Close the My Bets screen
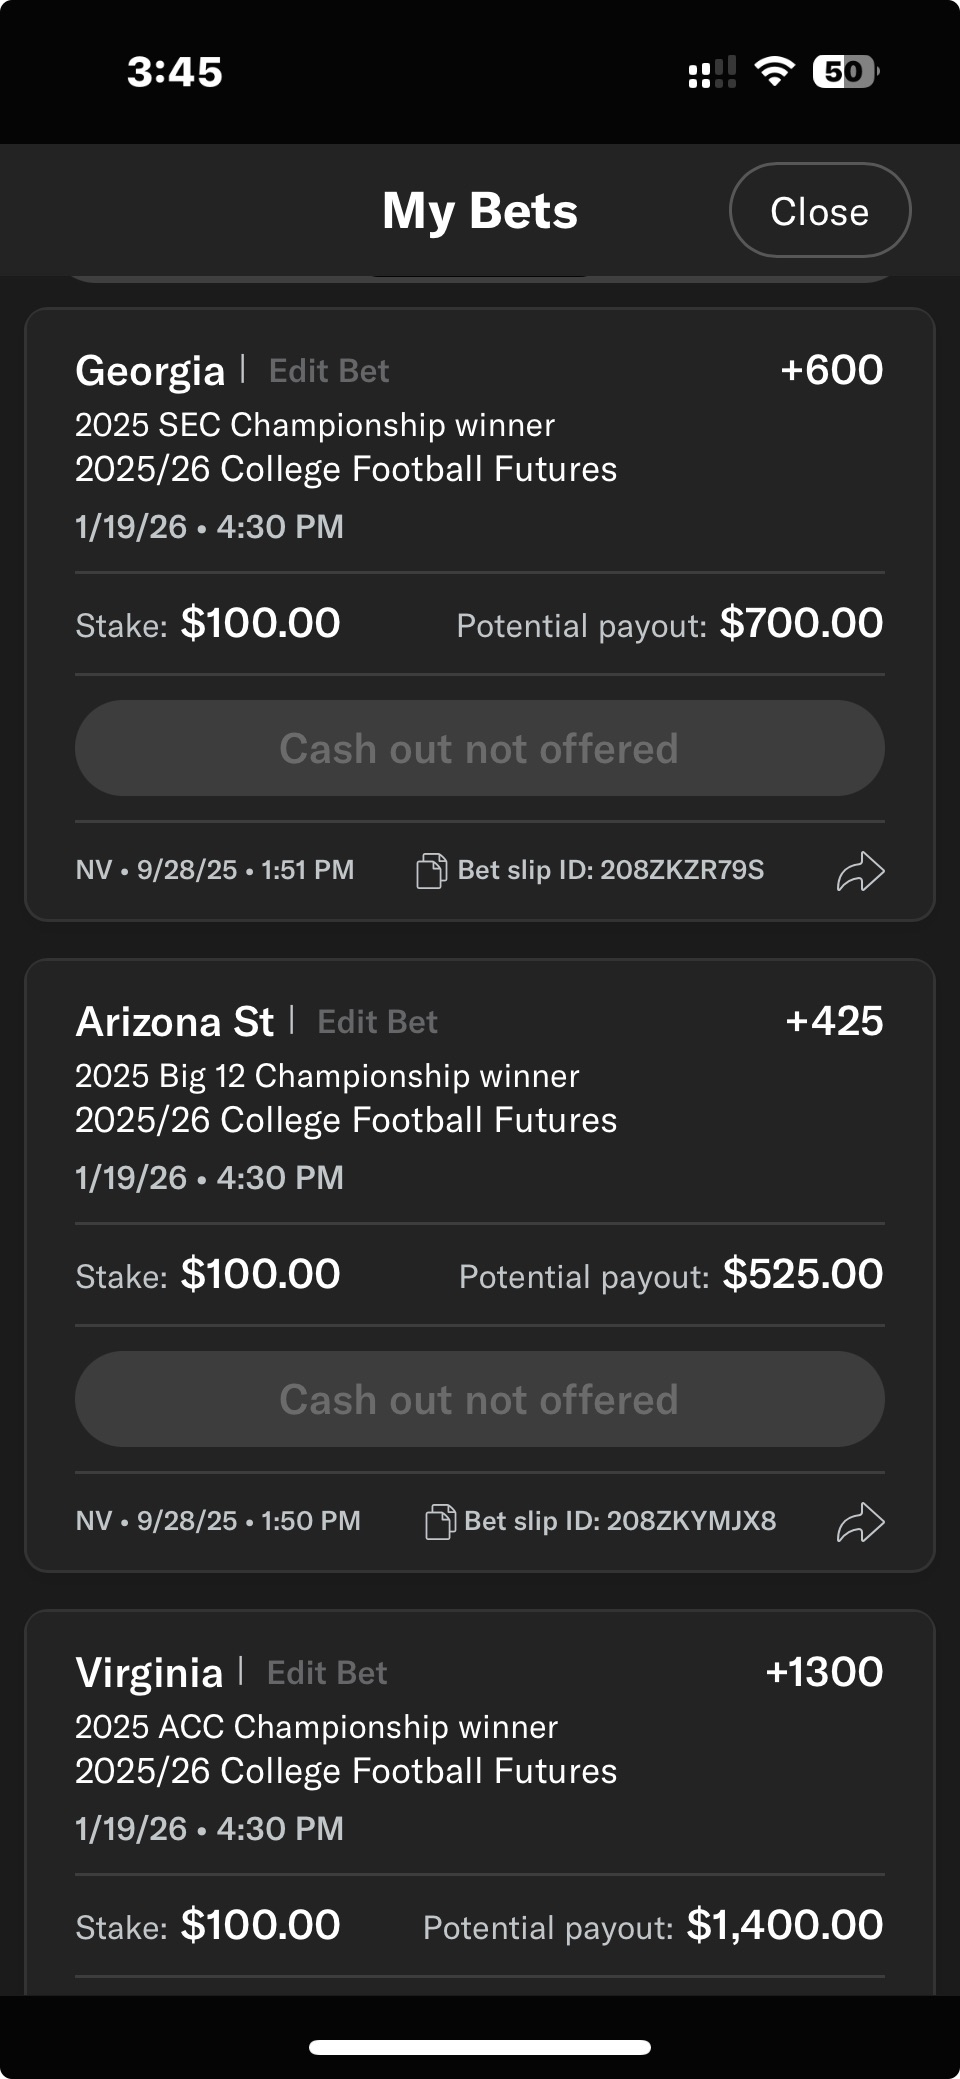 click(x=820, y=211)
